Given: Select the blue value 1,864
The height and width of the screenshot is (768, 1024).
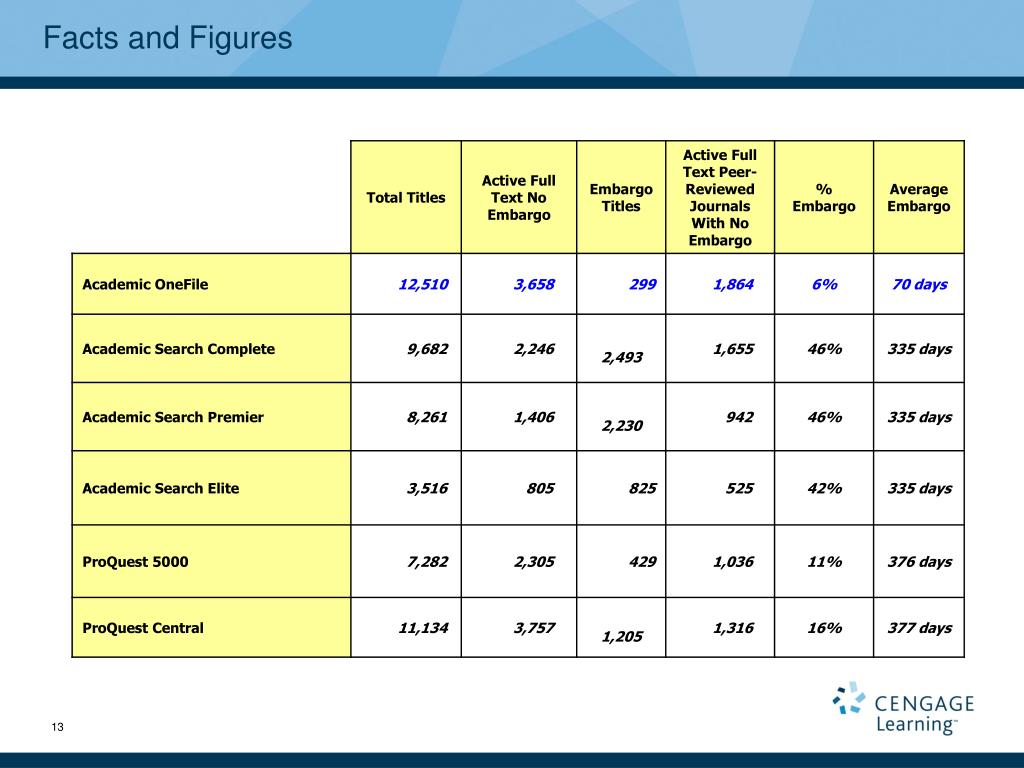Looking at the screenshot, I should click(x=733, y=284).
